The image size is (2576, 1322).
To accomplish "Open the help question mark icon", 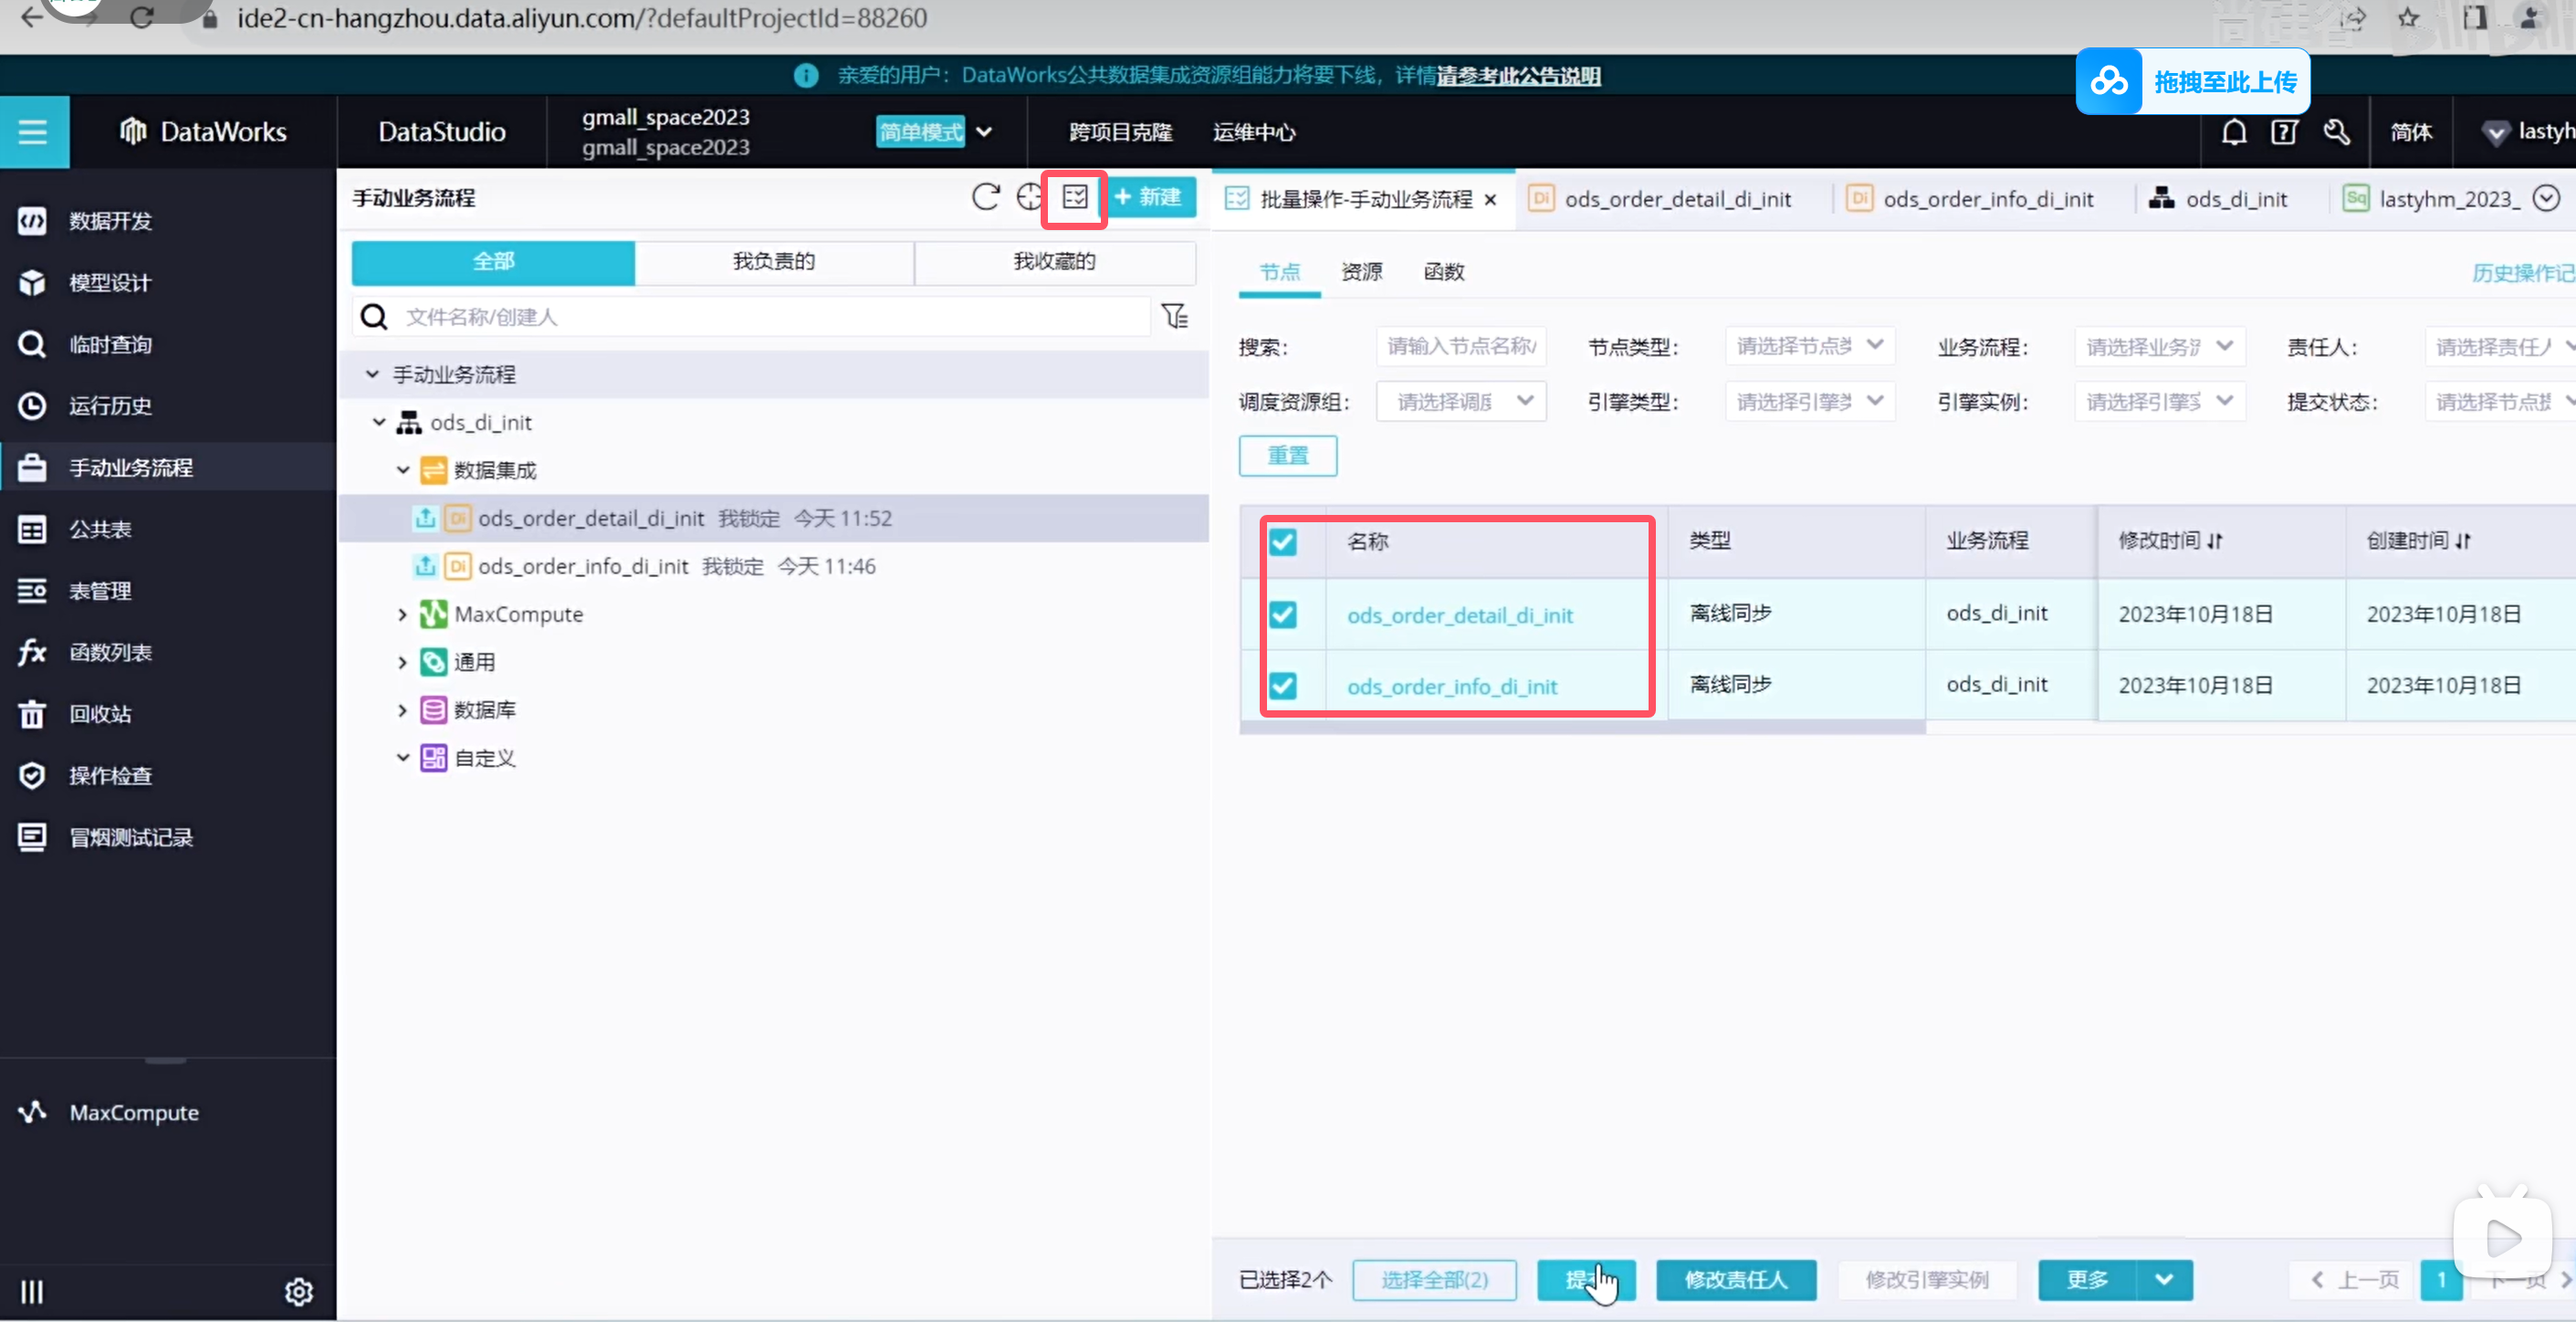I will click(2284, 132).
